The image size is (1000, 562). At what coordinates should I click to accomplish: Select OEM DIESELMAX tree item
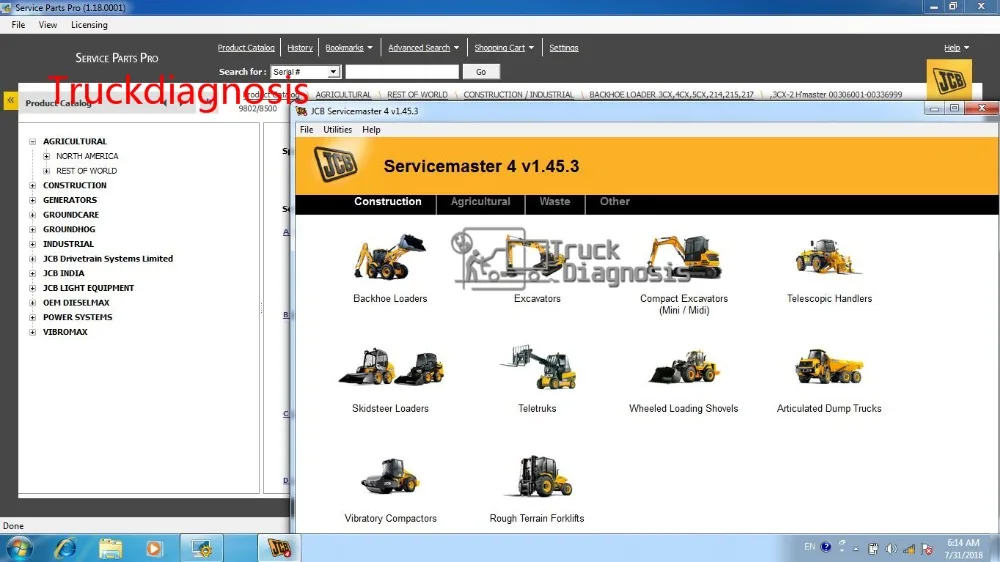76,303
